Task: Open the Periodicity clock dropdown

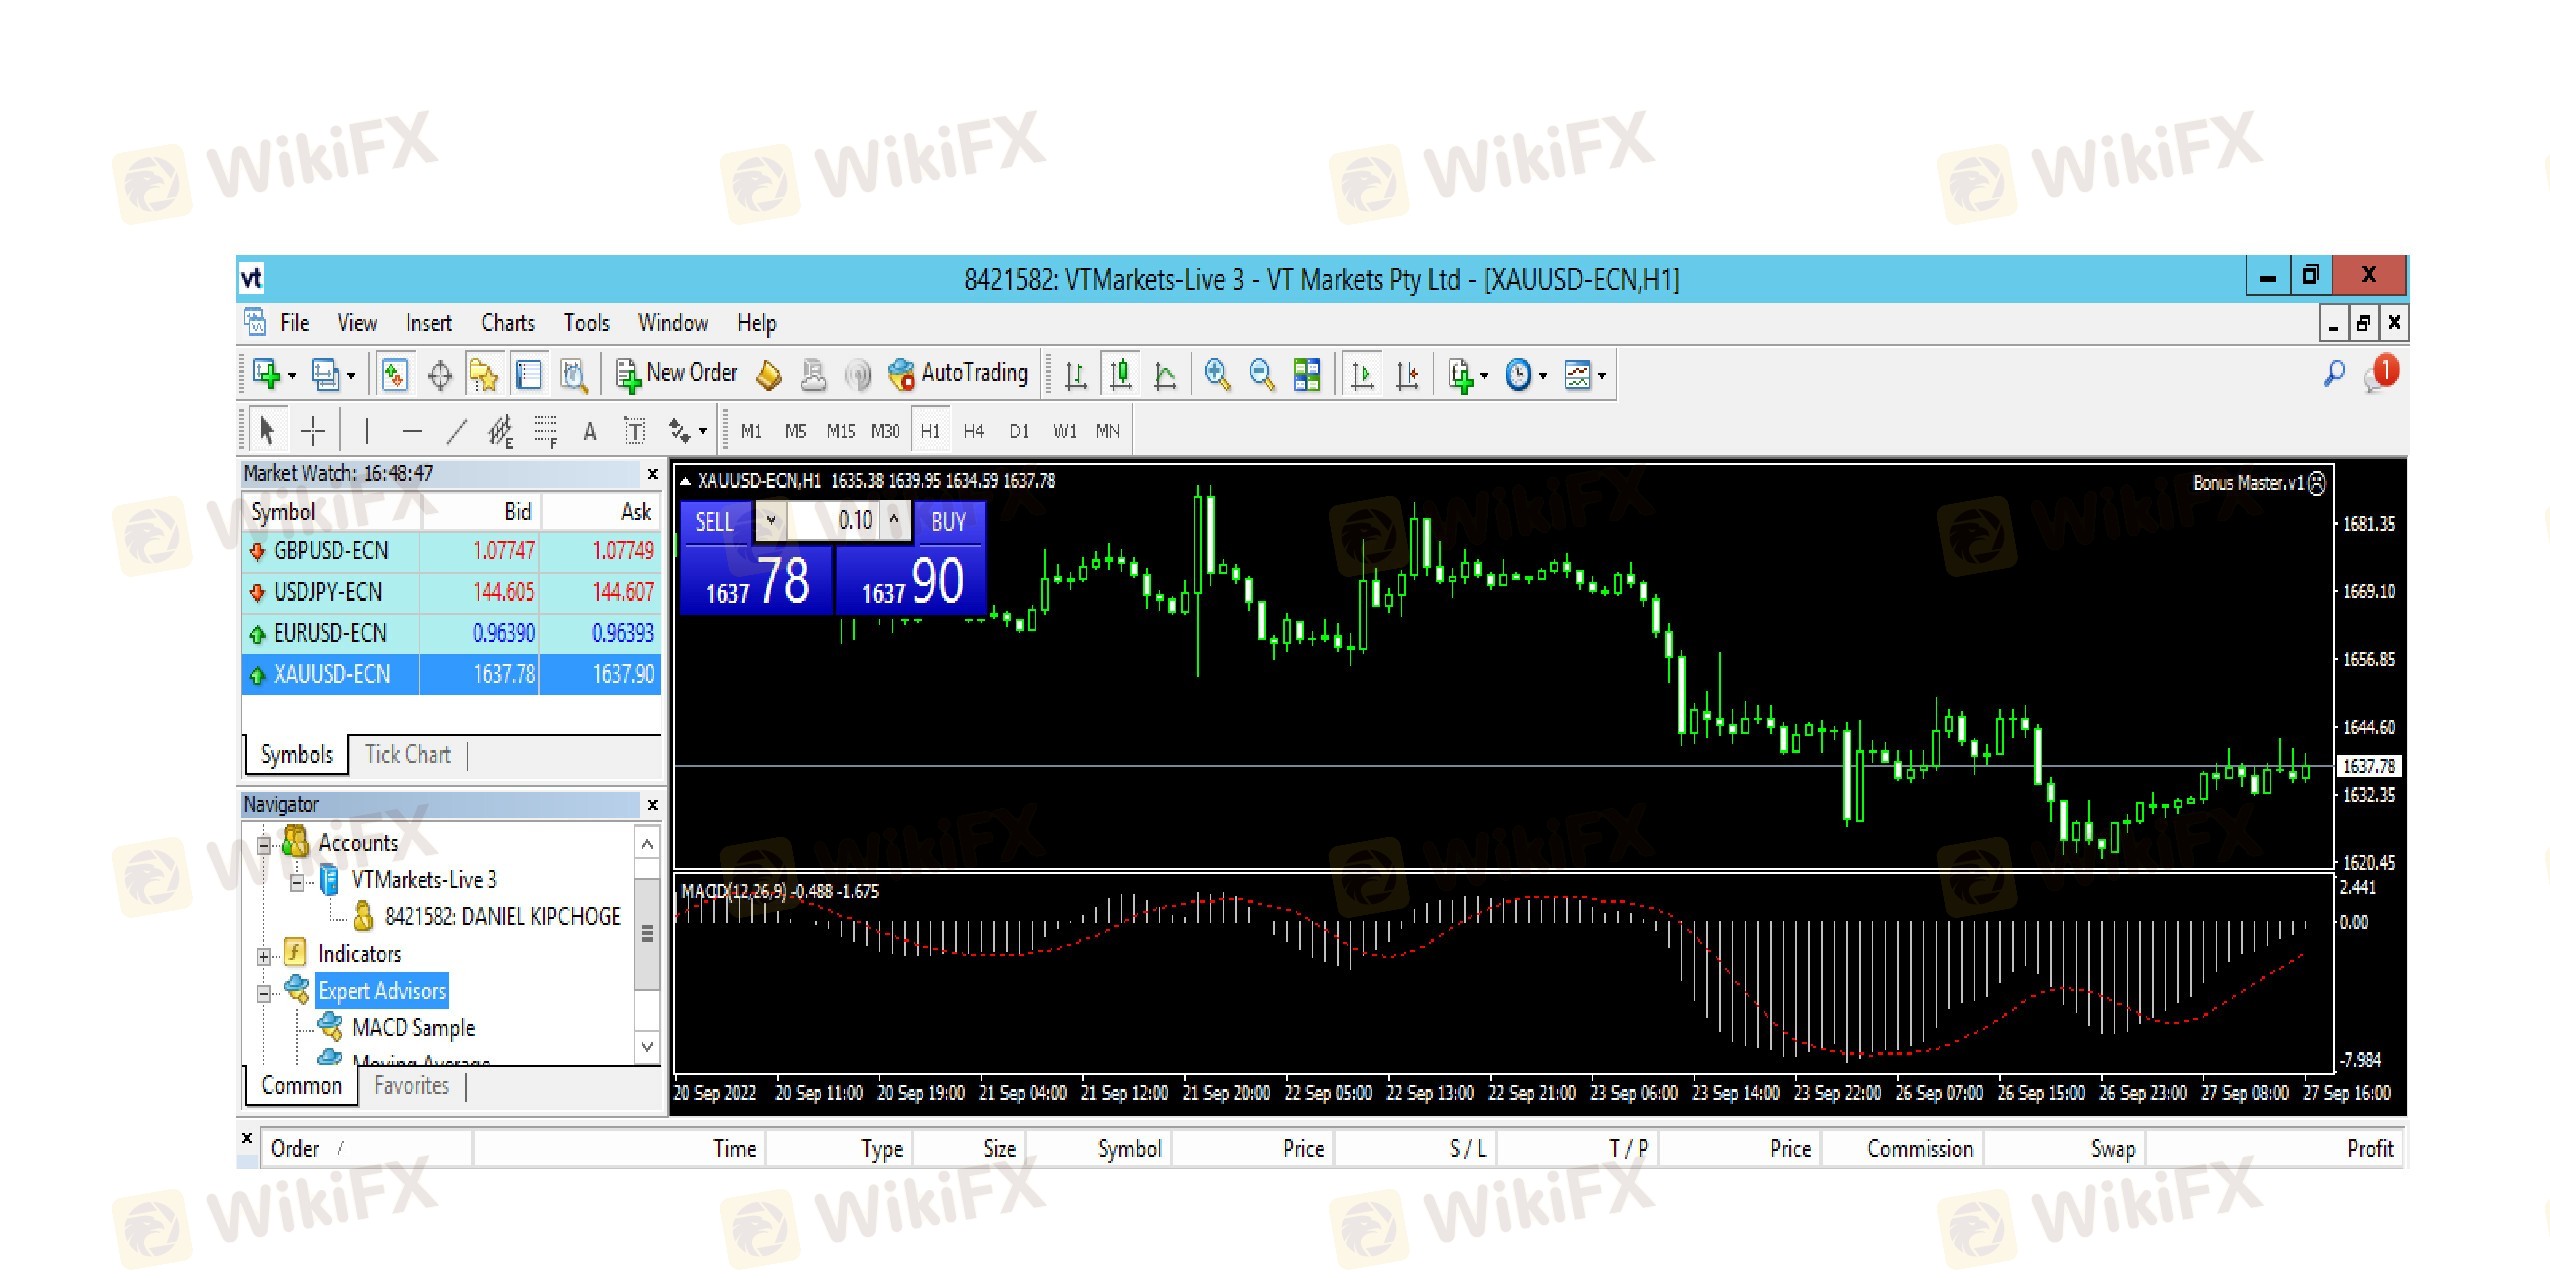Action: point(1526,375)
